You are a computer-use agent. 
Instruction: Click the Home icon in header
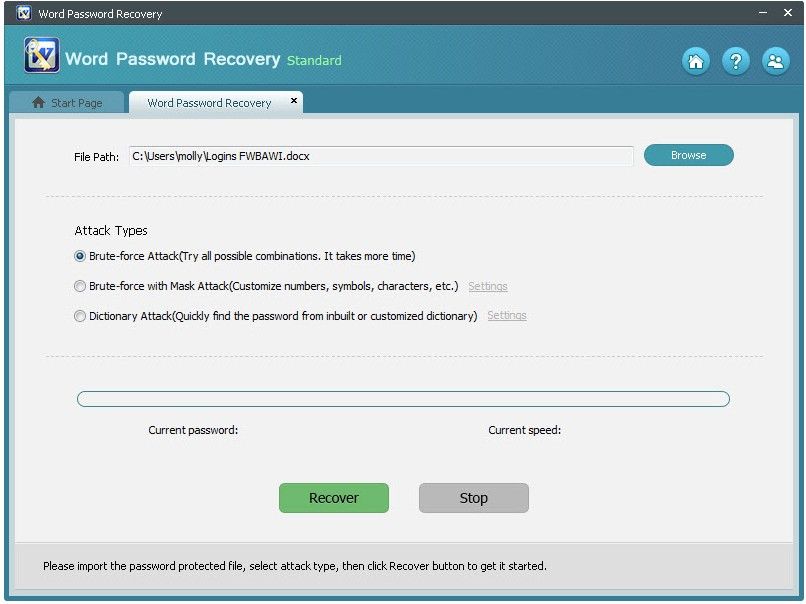coord(695,62)
